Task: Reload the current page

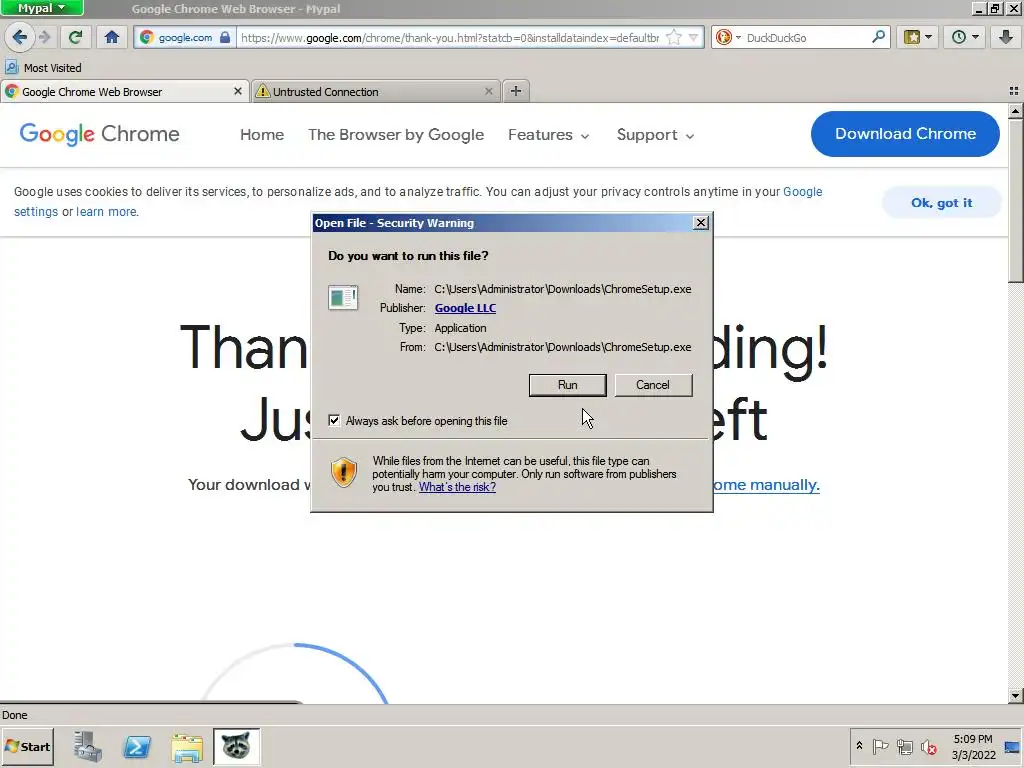Action: [76, 37]
